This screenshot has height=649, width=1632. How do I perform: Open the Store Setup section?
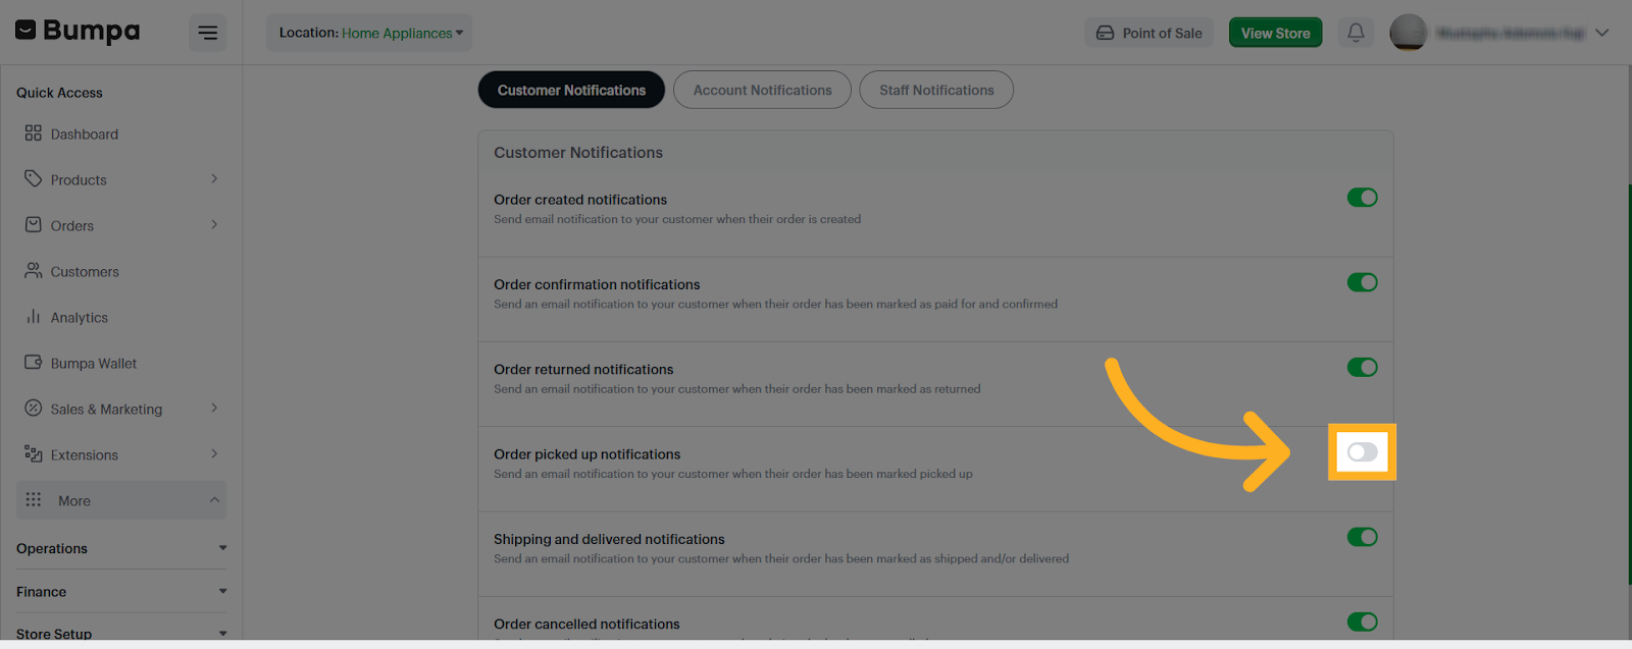point(120,632)
